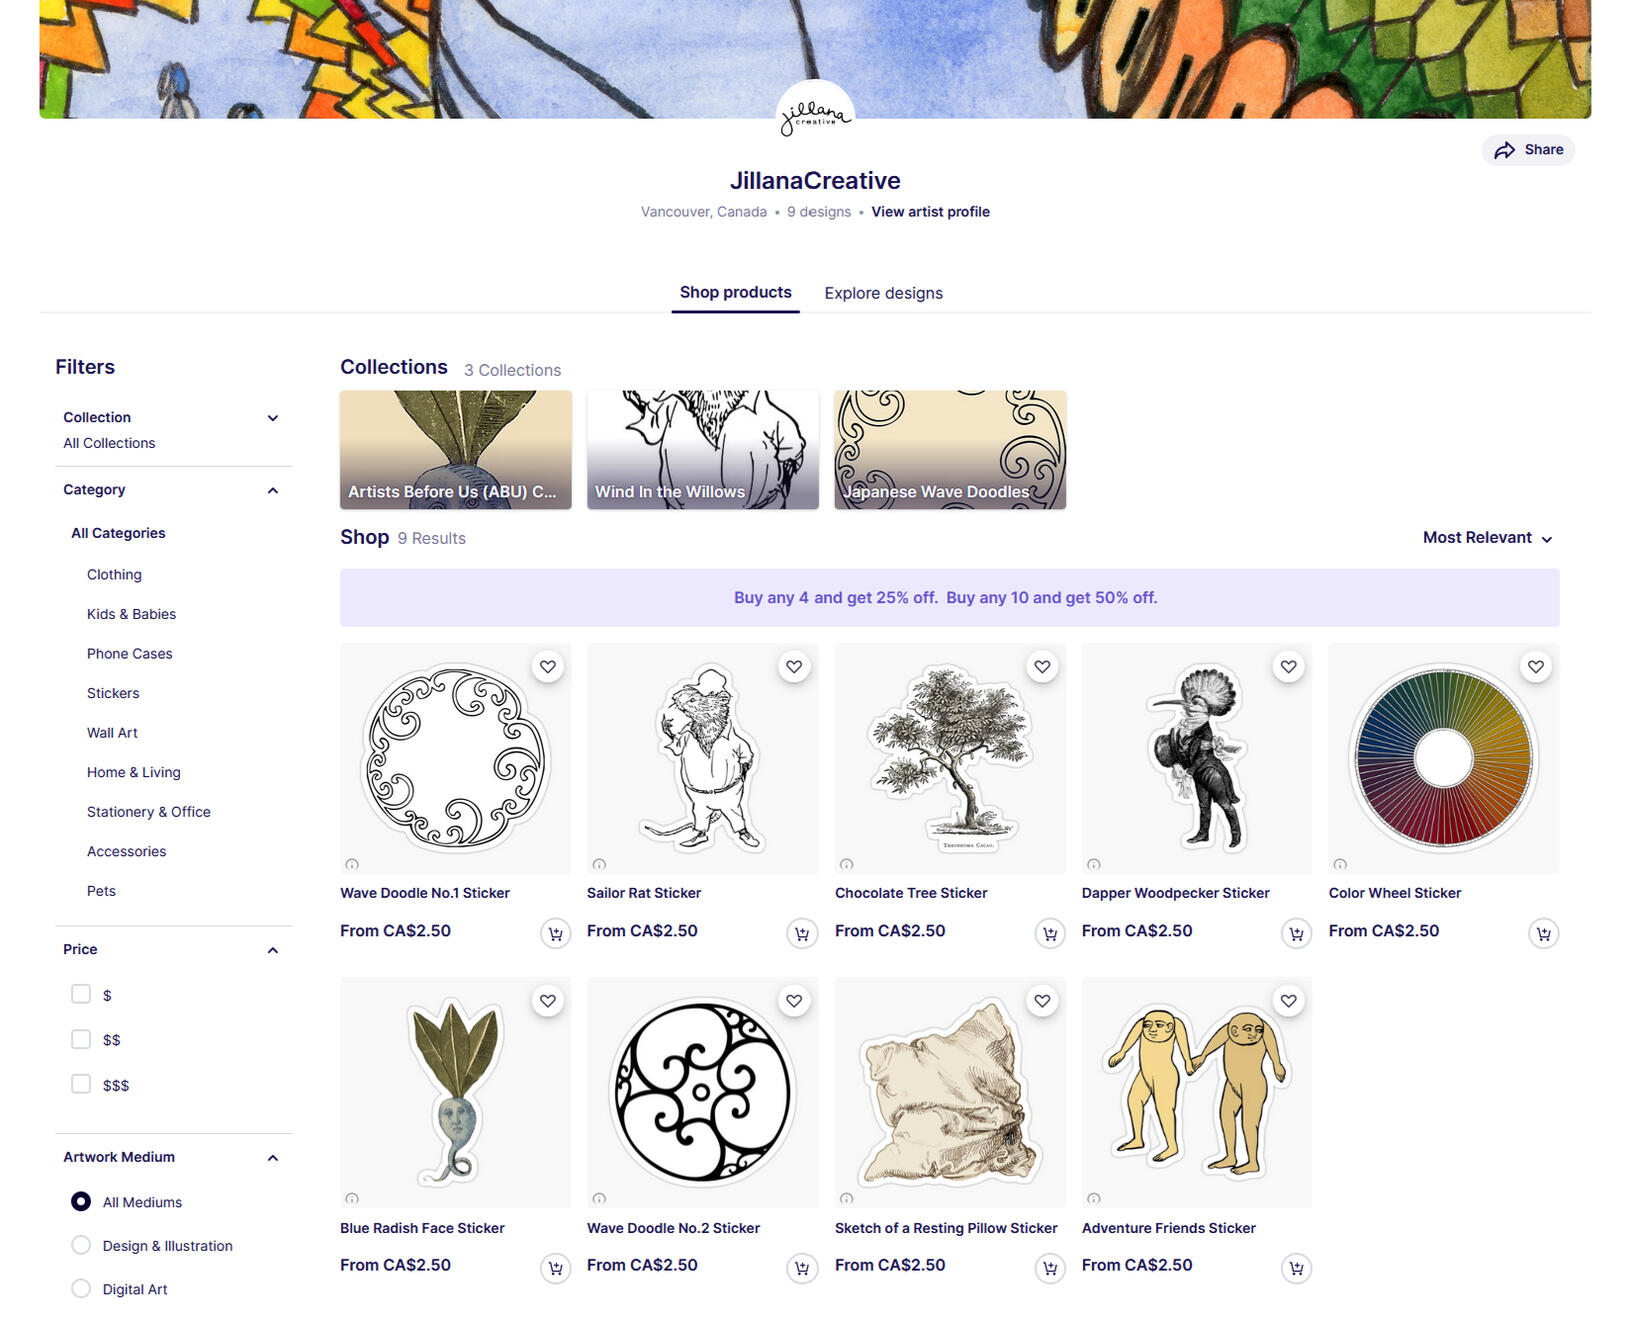Add Dapper Woodpecker Sticker to cart

coord(1296,933)
